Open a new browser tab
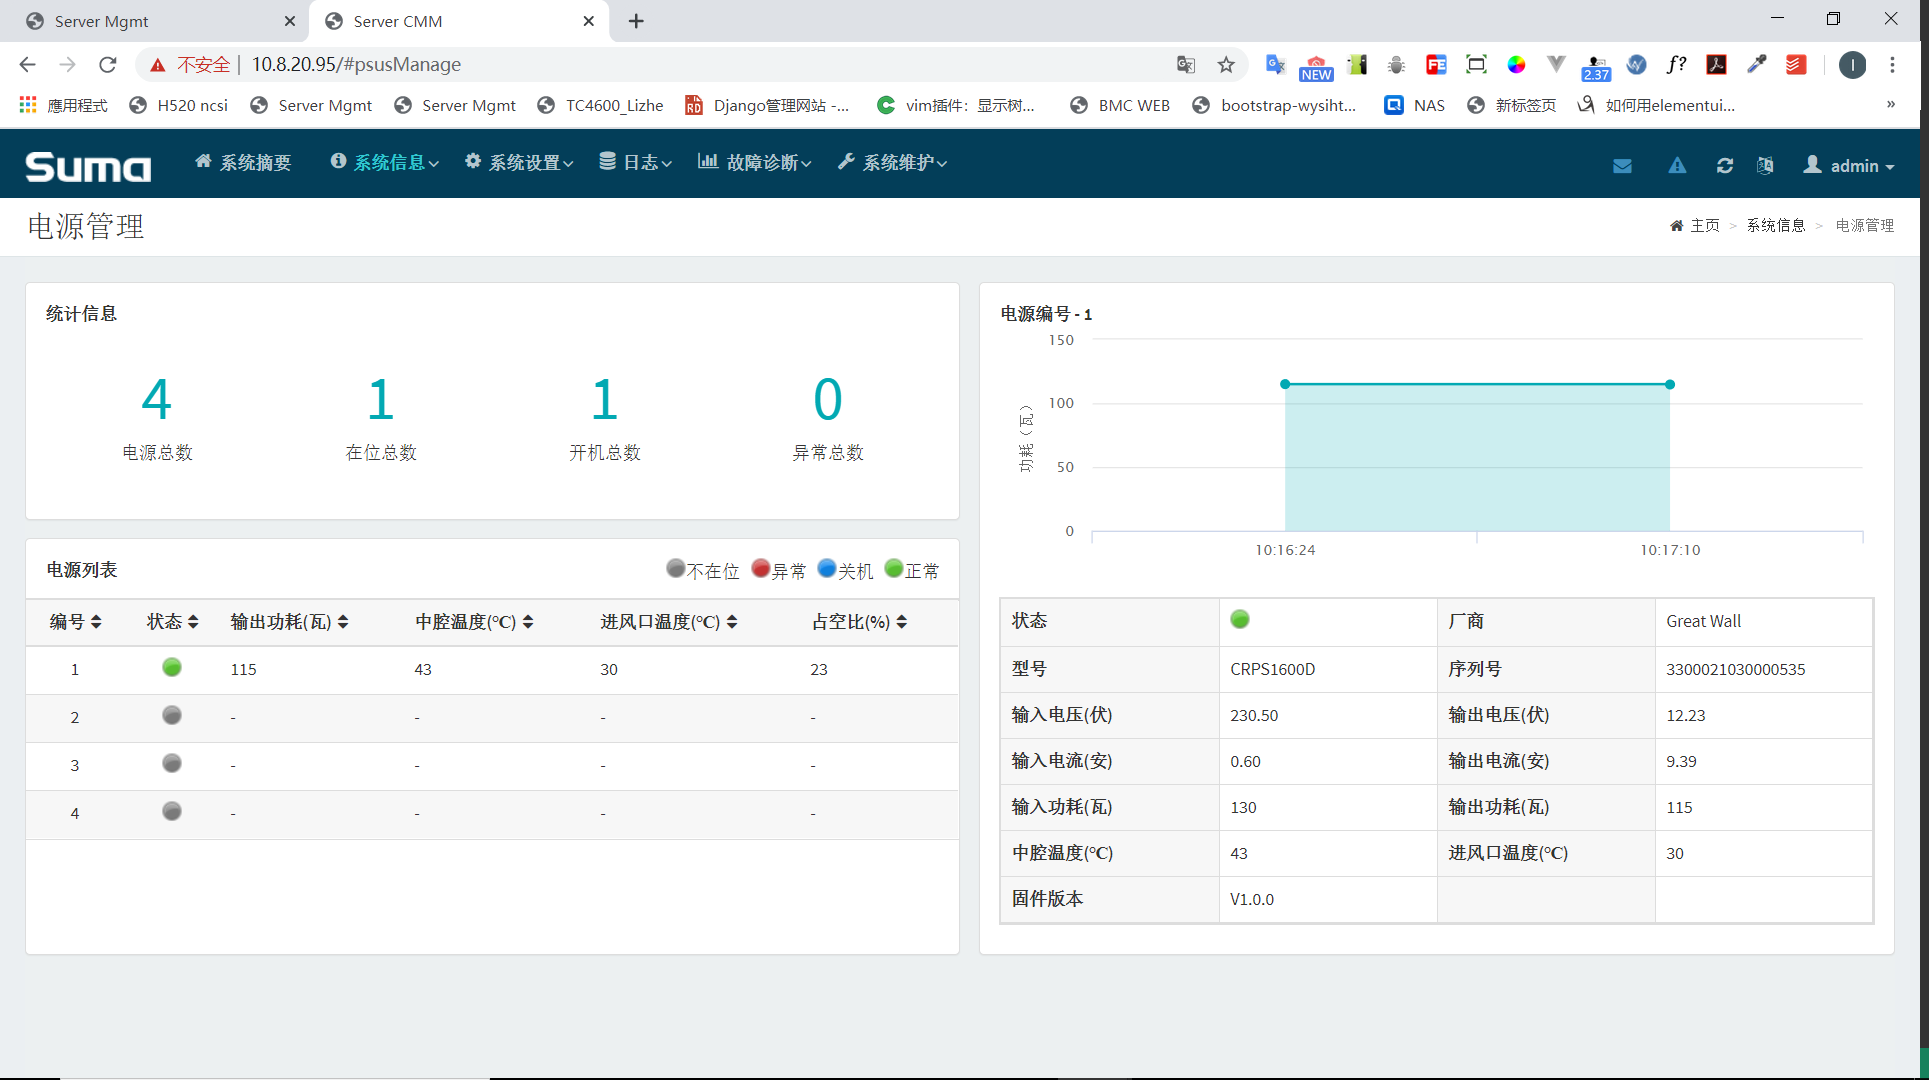The image size is (1929, 1080). pos(636,21)
